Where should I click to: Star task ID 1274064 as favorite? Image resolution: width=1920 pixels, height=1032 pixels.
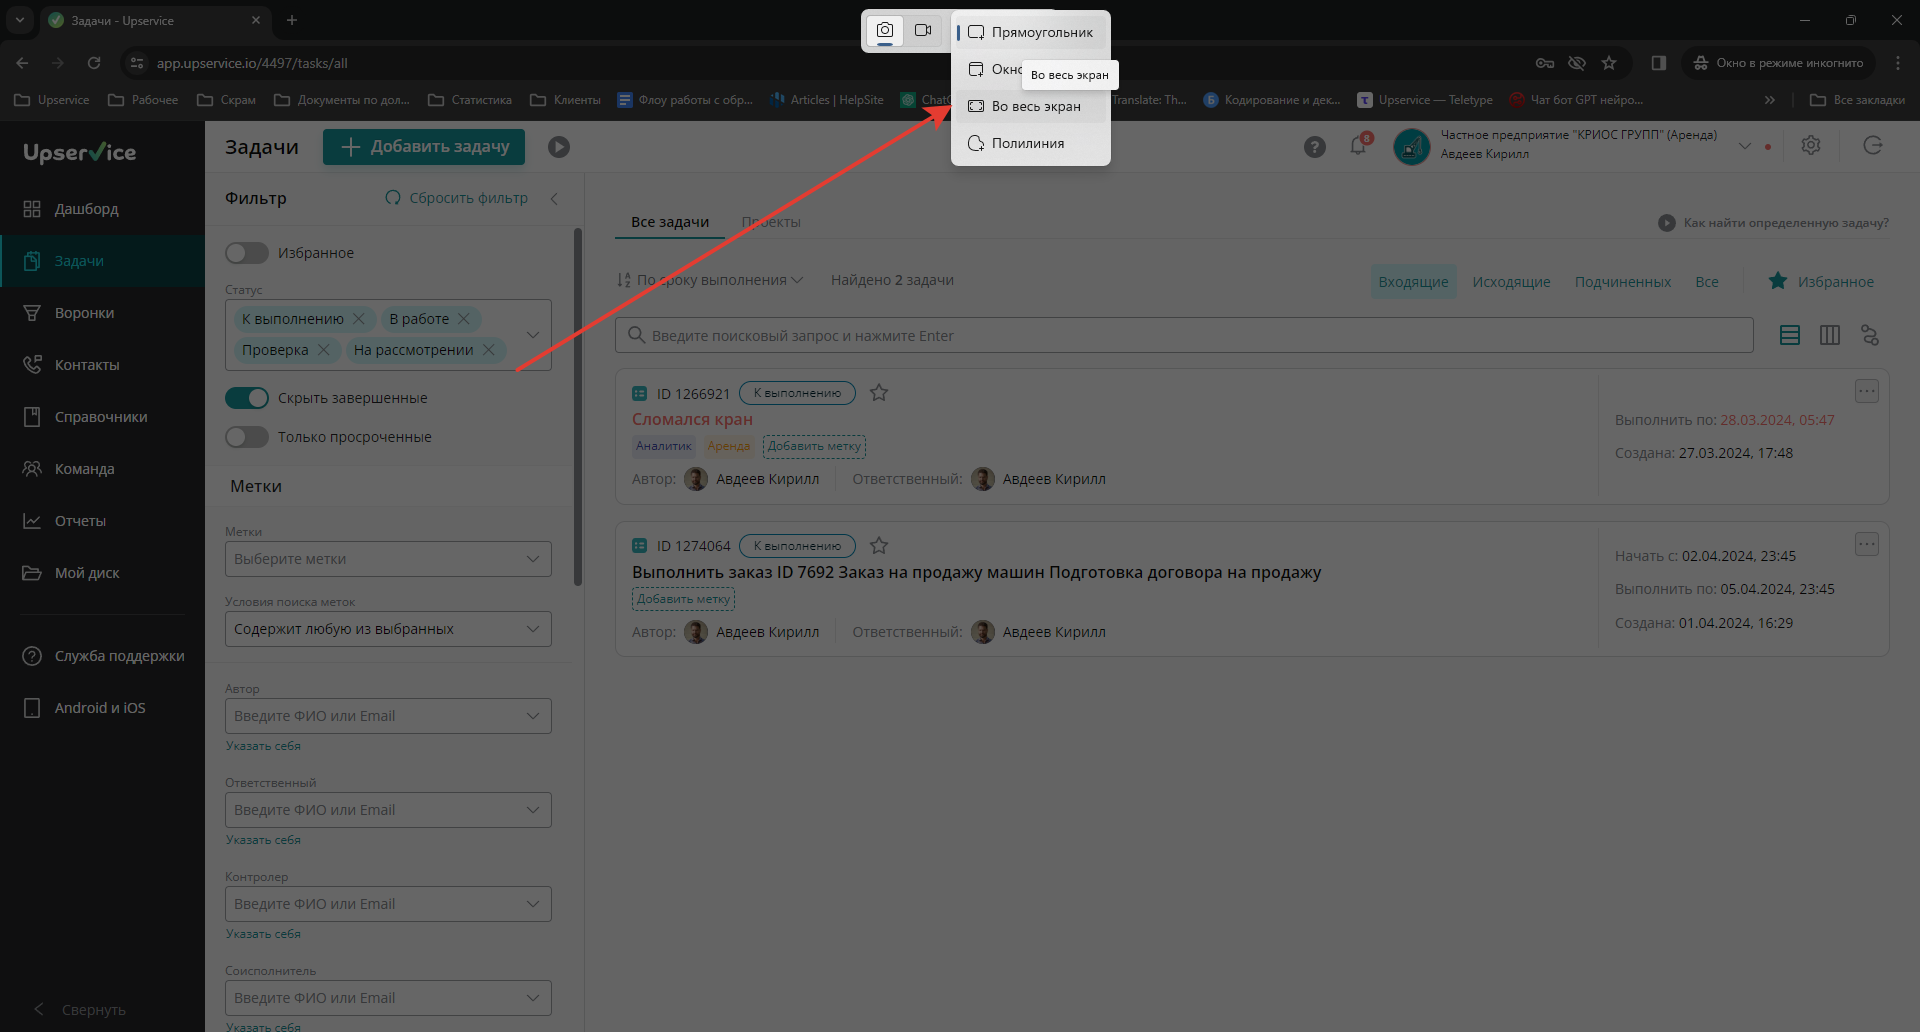pyautogui.click(x=879, y=546)
